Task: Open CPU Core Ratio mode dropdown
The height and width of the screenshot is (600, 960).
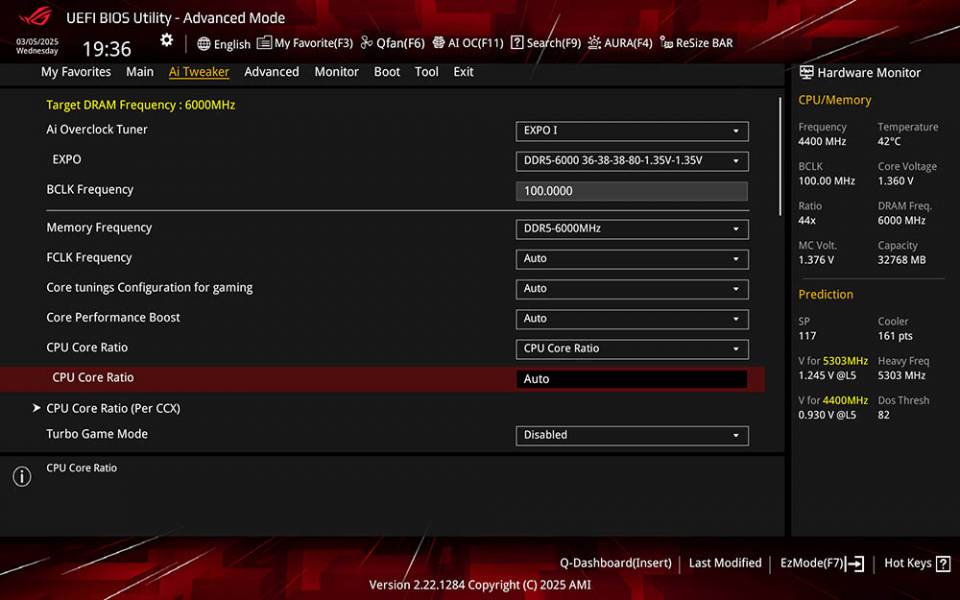Action: pos(632,349)
